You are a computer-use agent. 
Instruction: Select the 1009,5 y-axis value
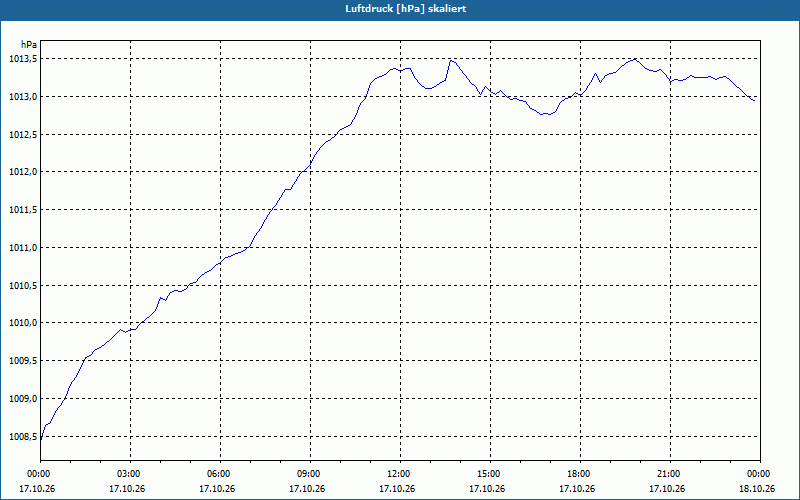(x=23, y=361)
